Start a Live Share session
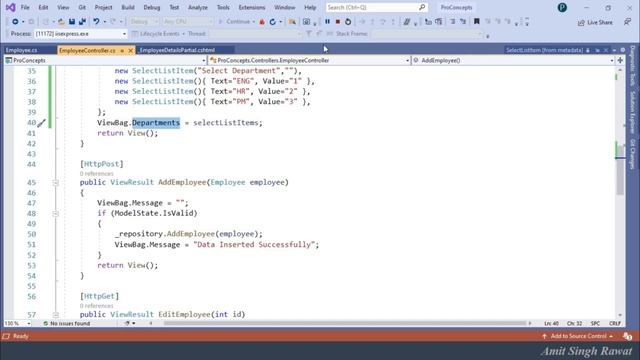Viewport: 640px width, 360px height. click(x=595, y=22)
